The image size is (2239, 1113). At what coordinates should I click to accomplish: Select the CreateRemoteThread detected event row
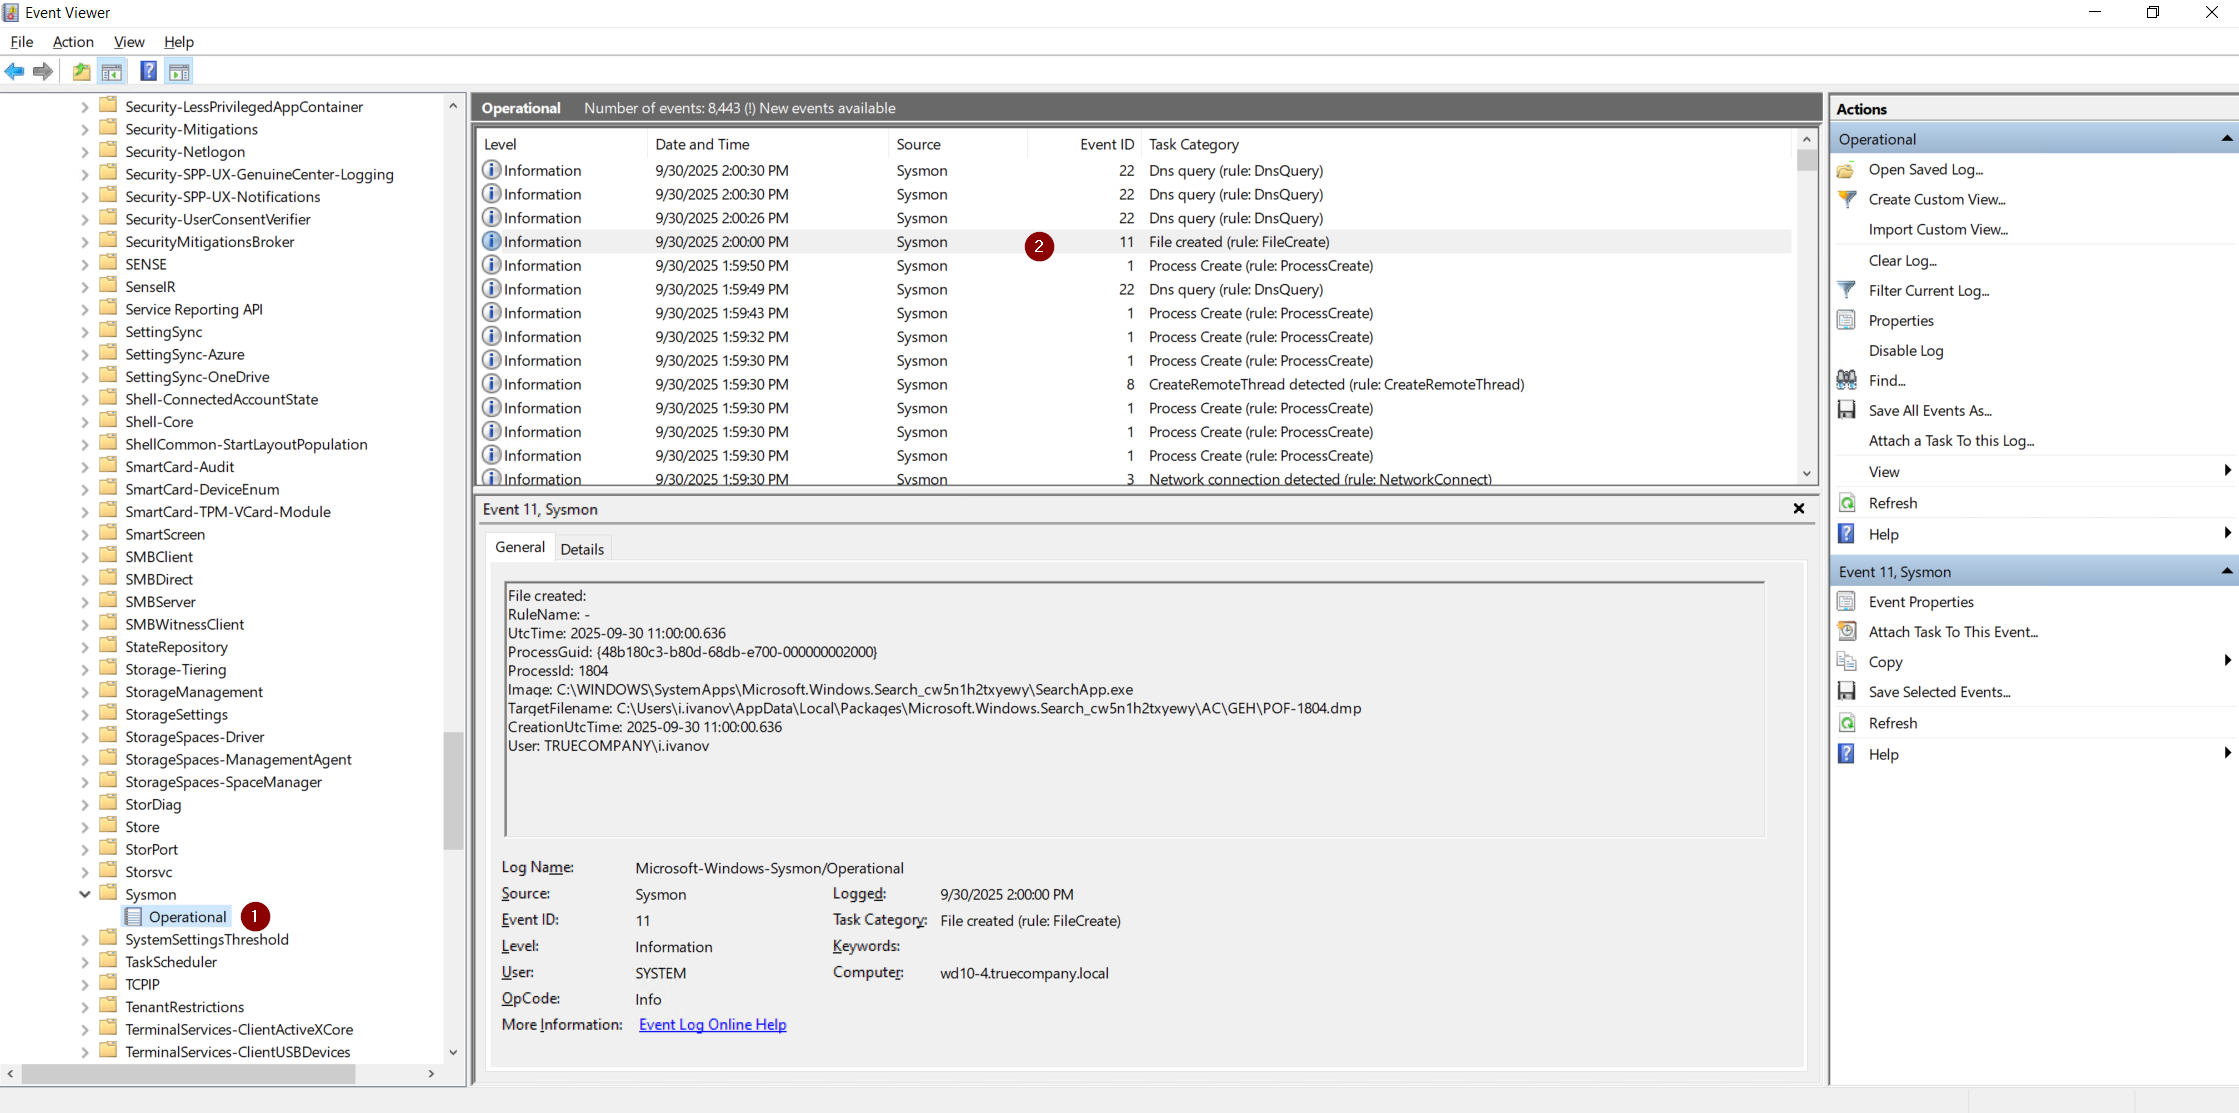tap(1335, 384)
